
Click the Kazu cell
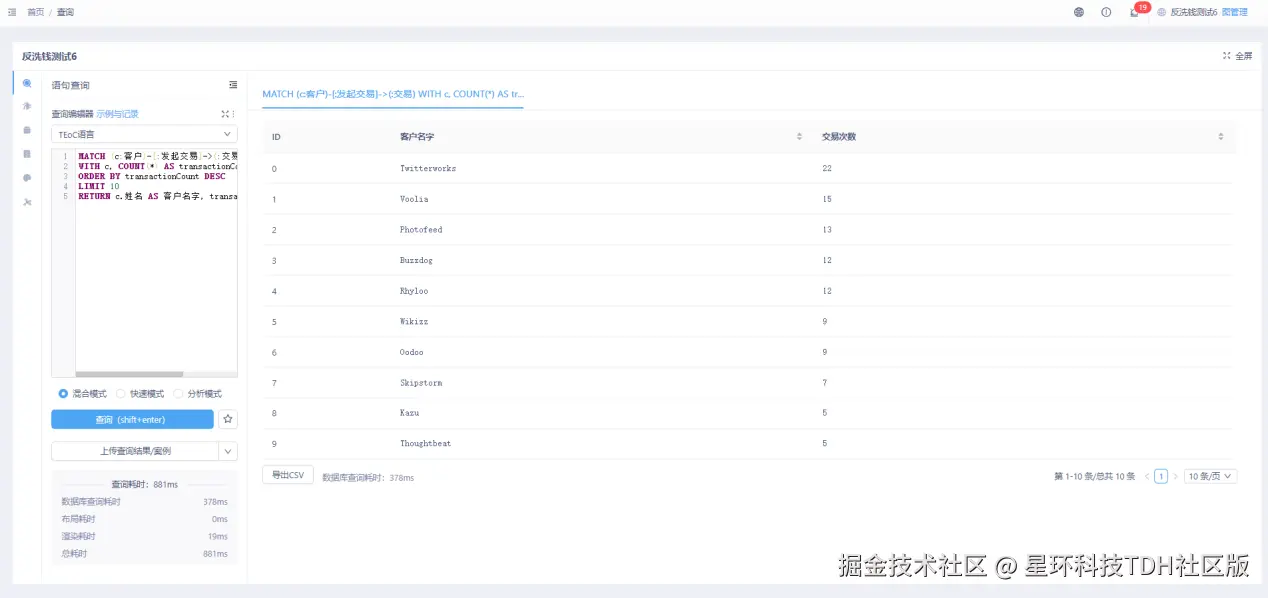point(409,413)
